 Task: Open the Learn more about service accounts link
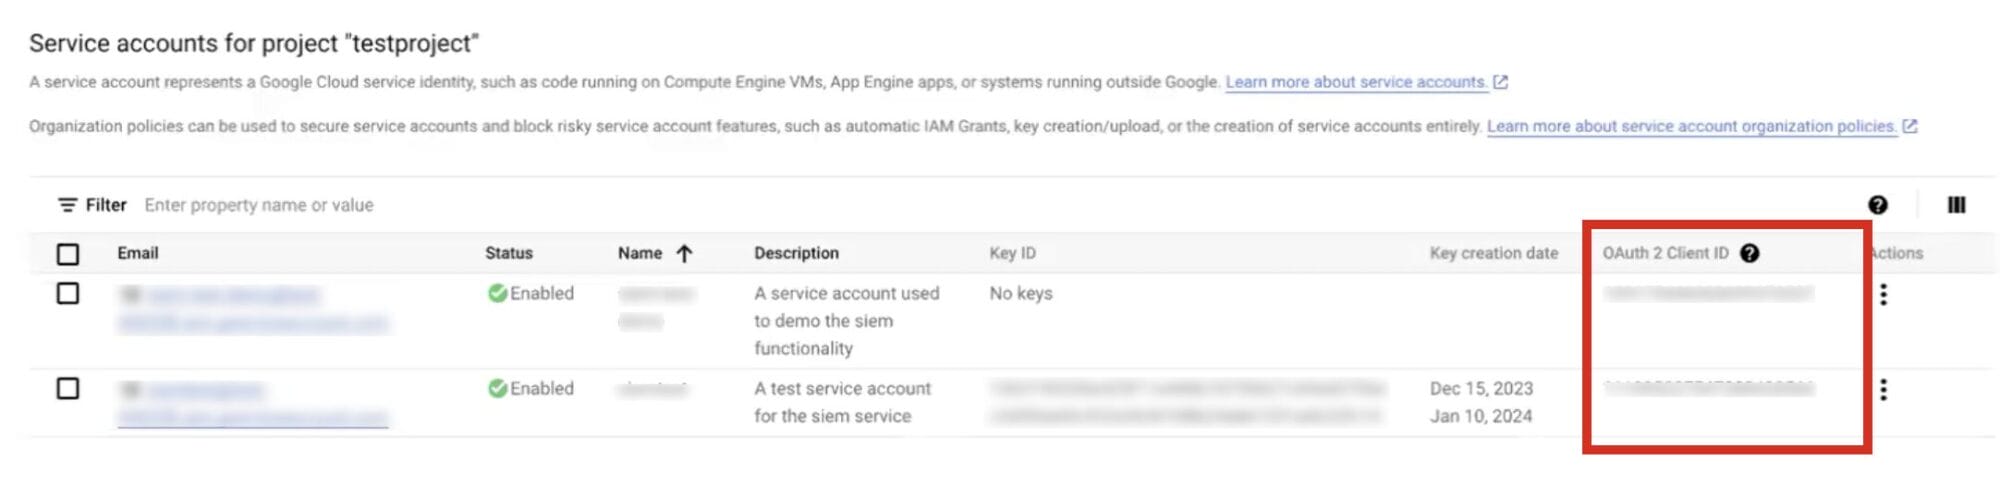[x=1356, y=82]
